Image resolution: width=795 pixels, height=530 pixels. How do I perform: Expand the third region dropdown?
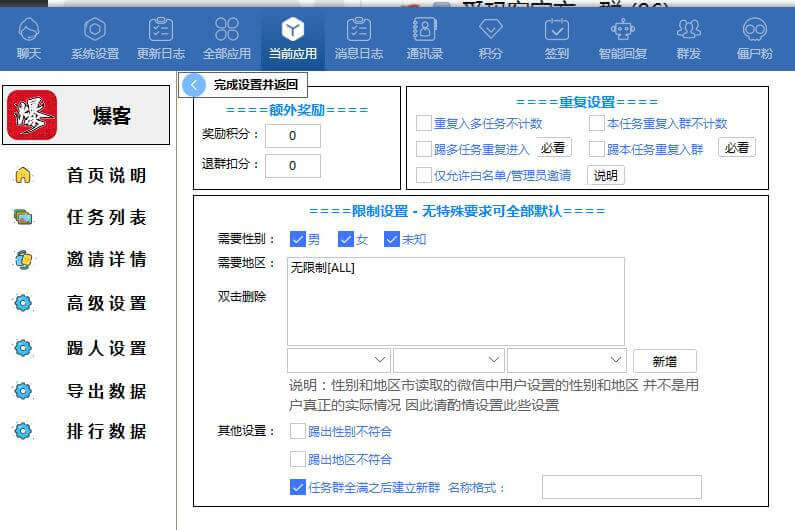pyautogui.click(x=566, y=360)
